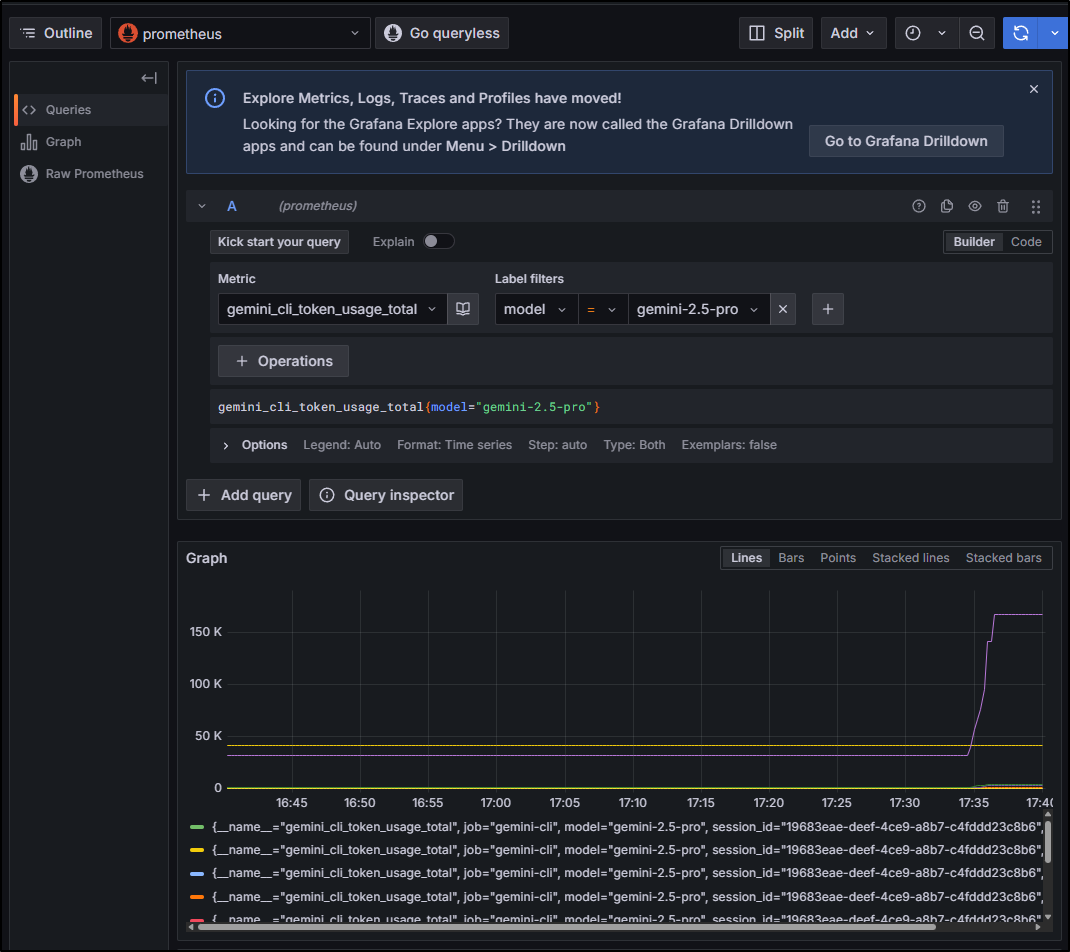Screen dimensions: 1070x952
Task: Run query with the refresh button
Action: tap(1020, 33)
